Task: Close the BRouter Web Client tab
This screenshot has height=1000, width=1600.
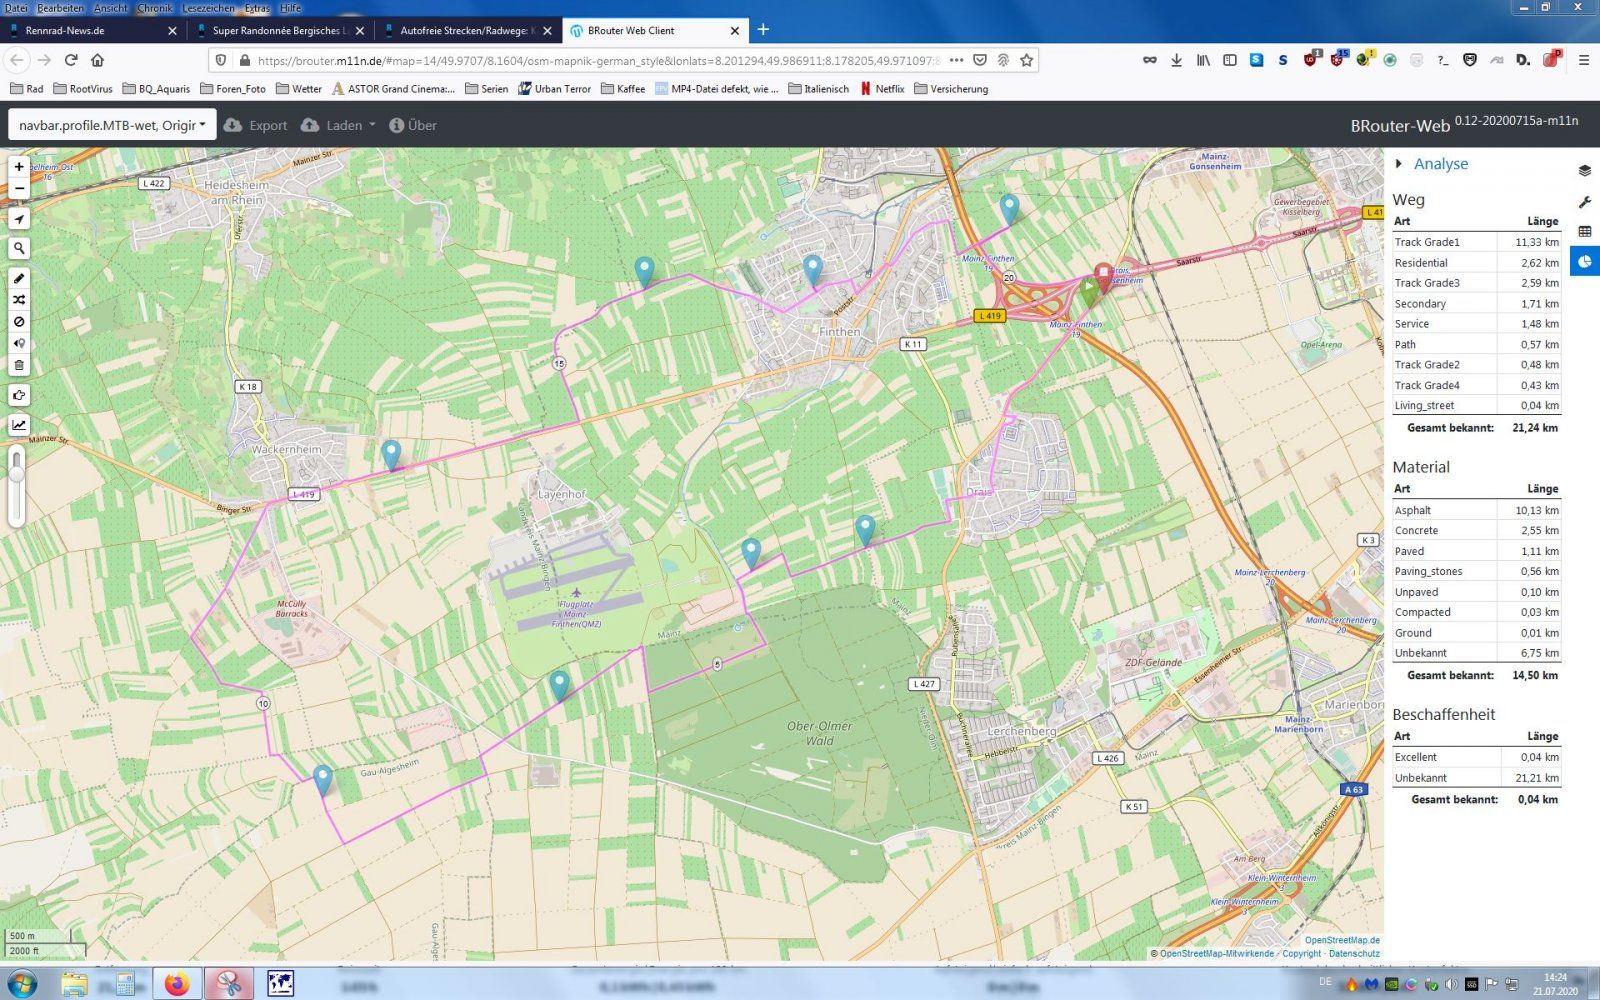Action: tap(735, 31)
